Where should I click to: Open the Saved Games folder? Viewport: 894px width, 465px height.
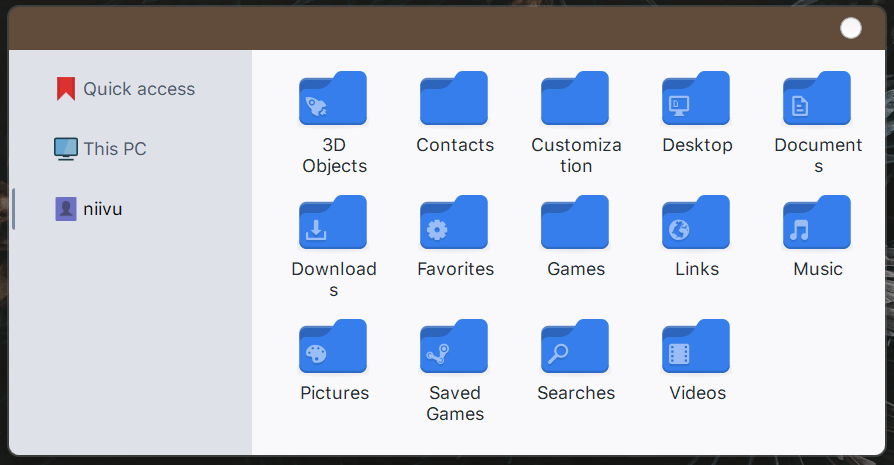tap(455, 348)
